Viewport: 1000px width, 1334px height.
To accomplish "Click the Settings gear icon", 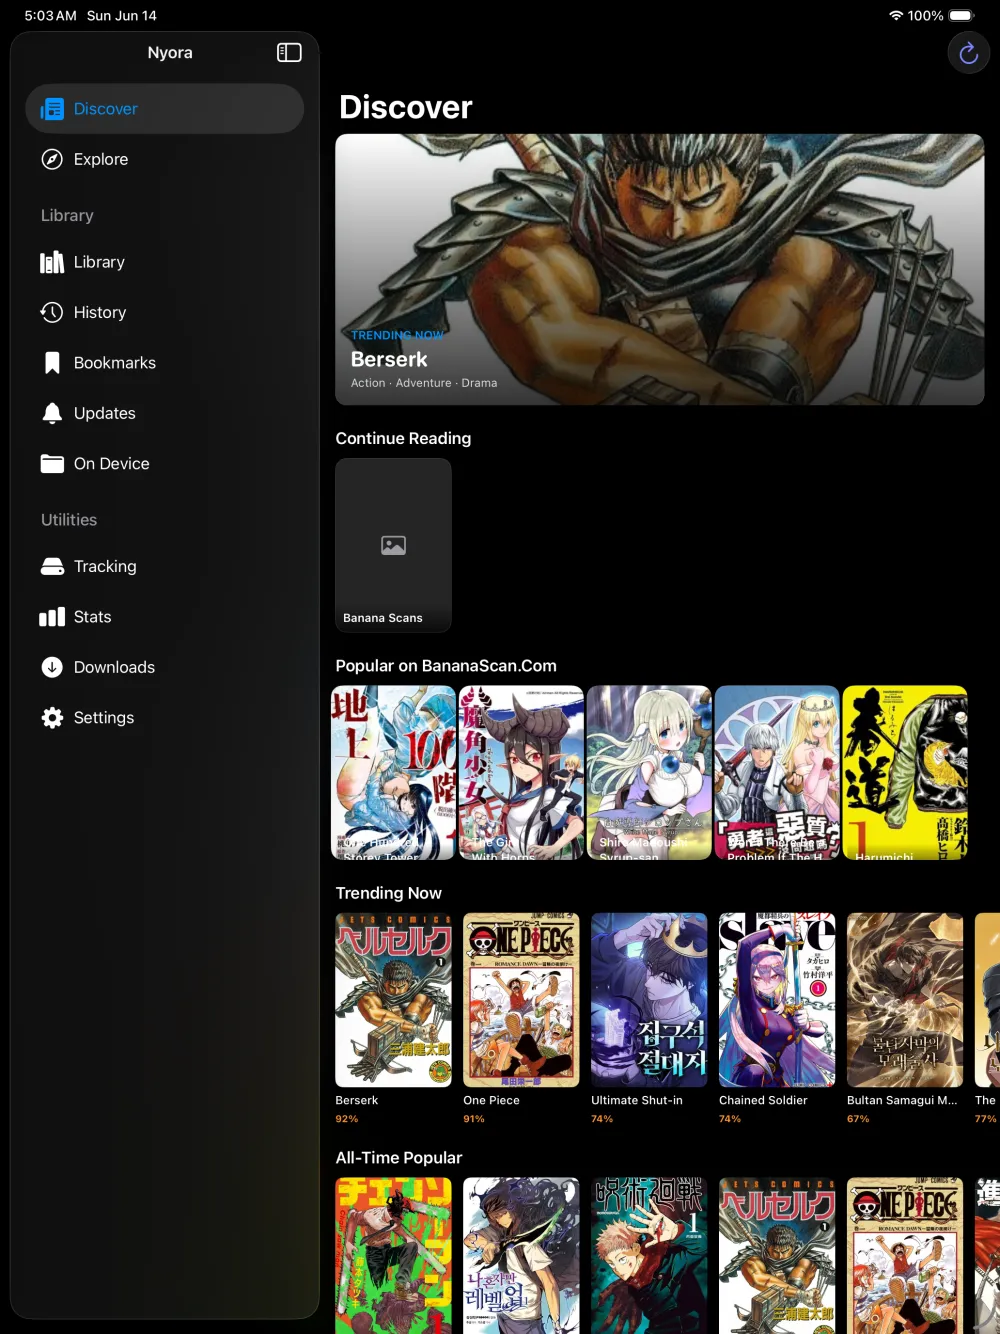I will 52,718.
